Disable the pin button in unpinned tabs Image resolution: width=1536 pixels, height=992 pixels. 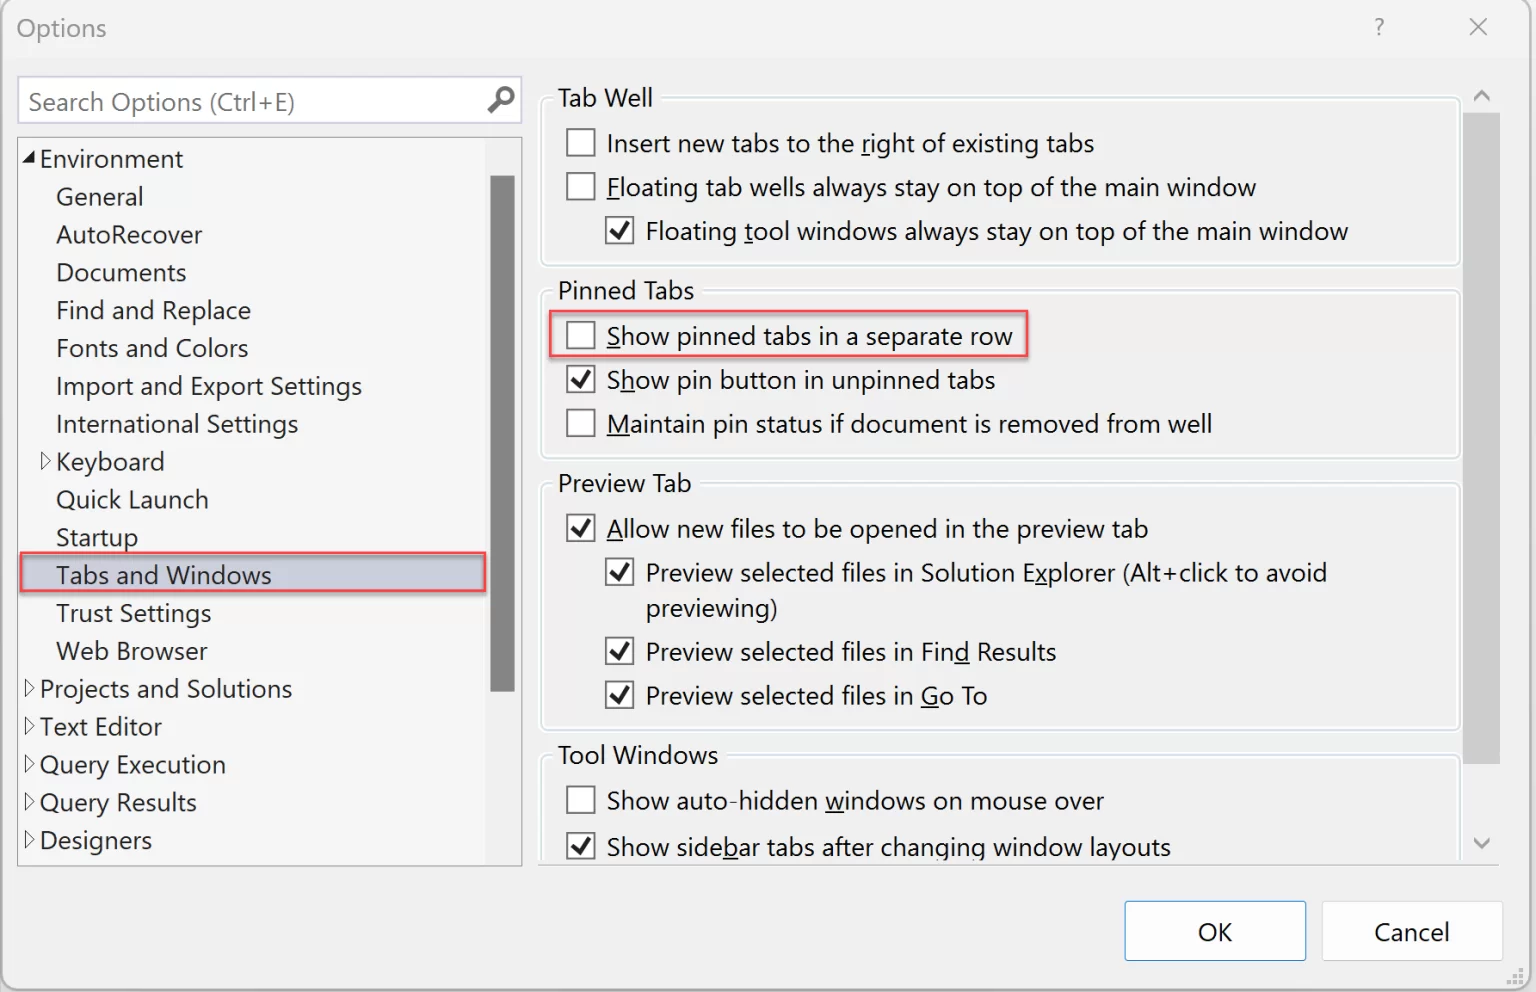tap(580, 379)
